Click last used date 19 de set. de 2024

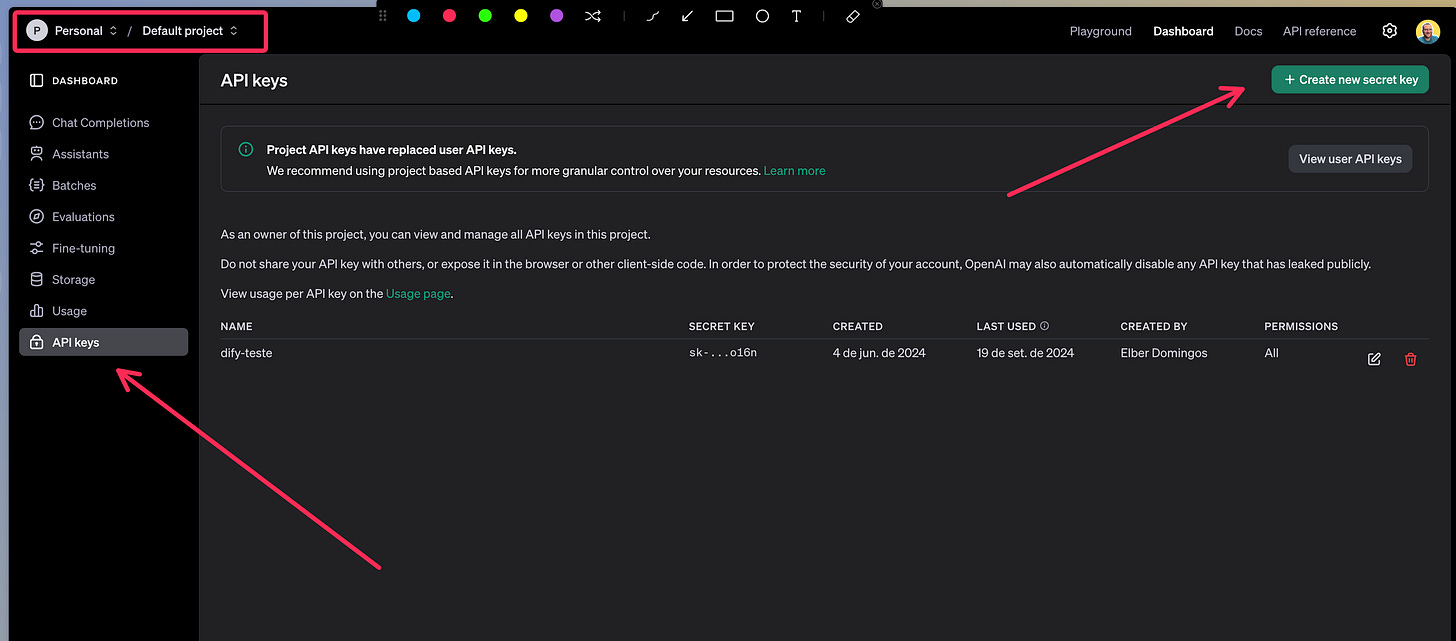tap(1025, 353)
